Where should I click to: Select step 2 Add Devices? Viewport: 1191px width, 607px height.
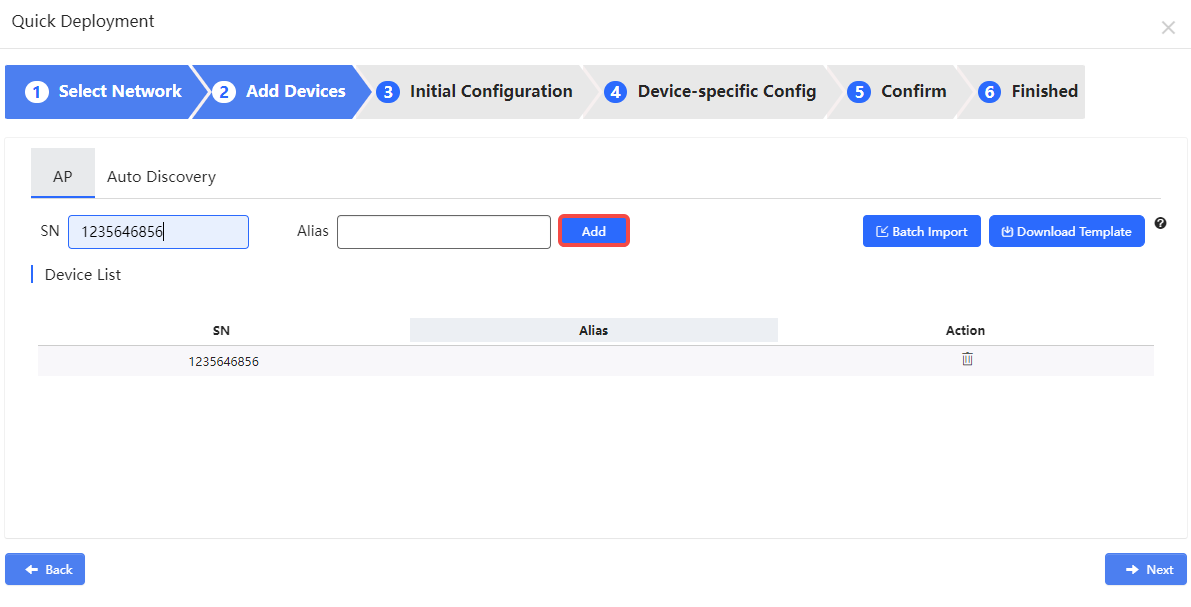(x=282, y=92)
